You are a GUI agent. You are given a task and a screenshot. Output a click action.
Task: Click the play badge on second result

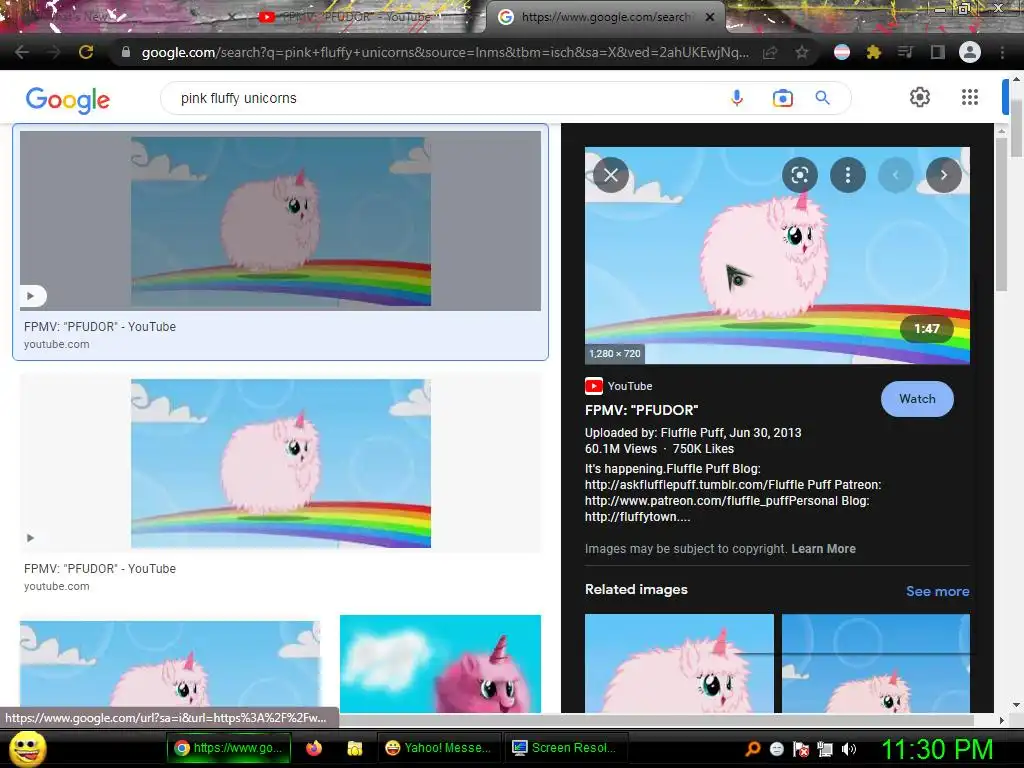tap(30, 537)
